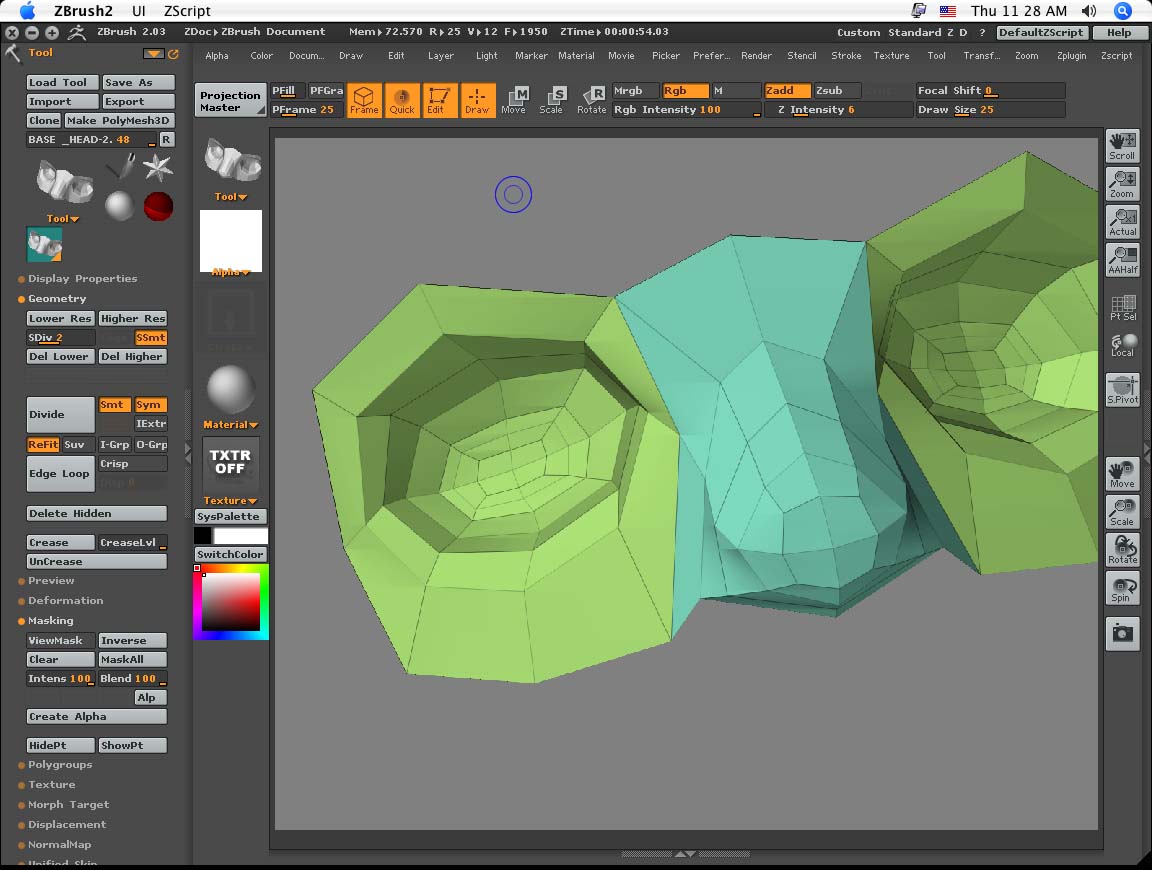Click the camera snapshot icon
Viewport: 1152px width, 870px height.
[x=1123, y=633]
